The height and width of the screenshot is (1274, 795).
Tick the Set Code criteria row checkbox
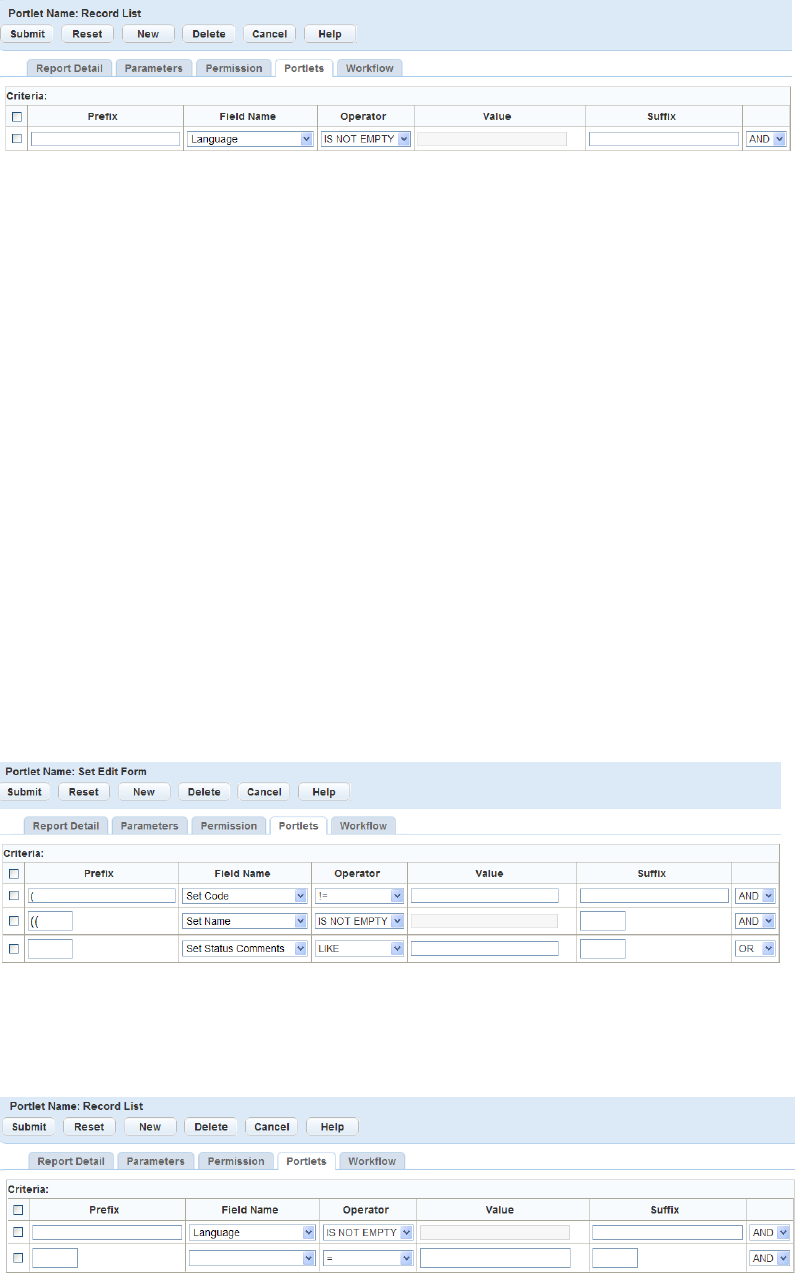pyautogui.click(x=14, y=896)
